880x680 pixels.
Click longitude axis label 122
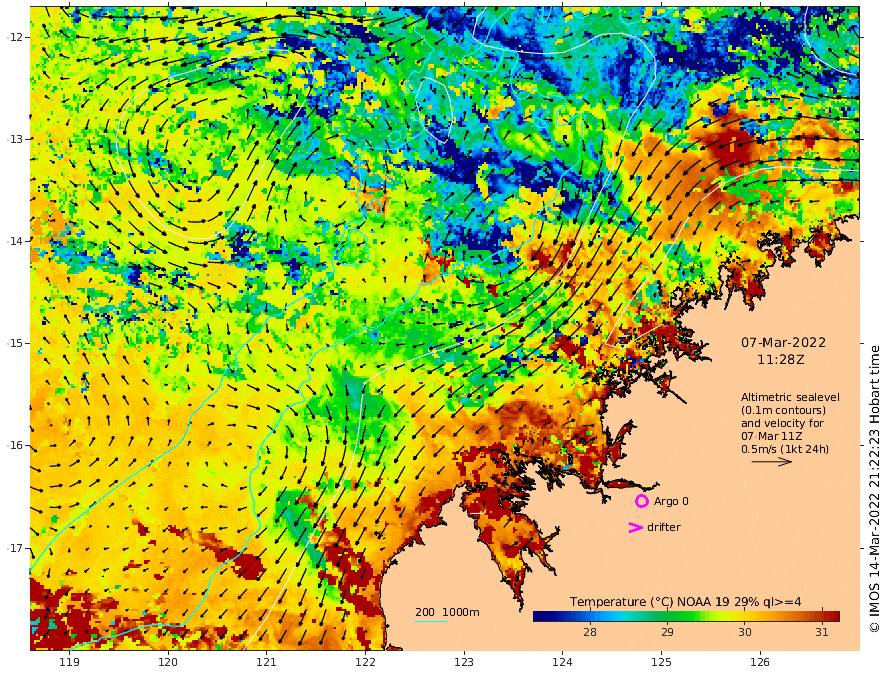click(365, 663)
